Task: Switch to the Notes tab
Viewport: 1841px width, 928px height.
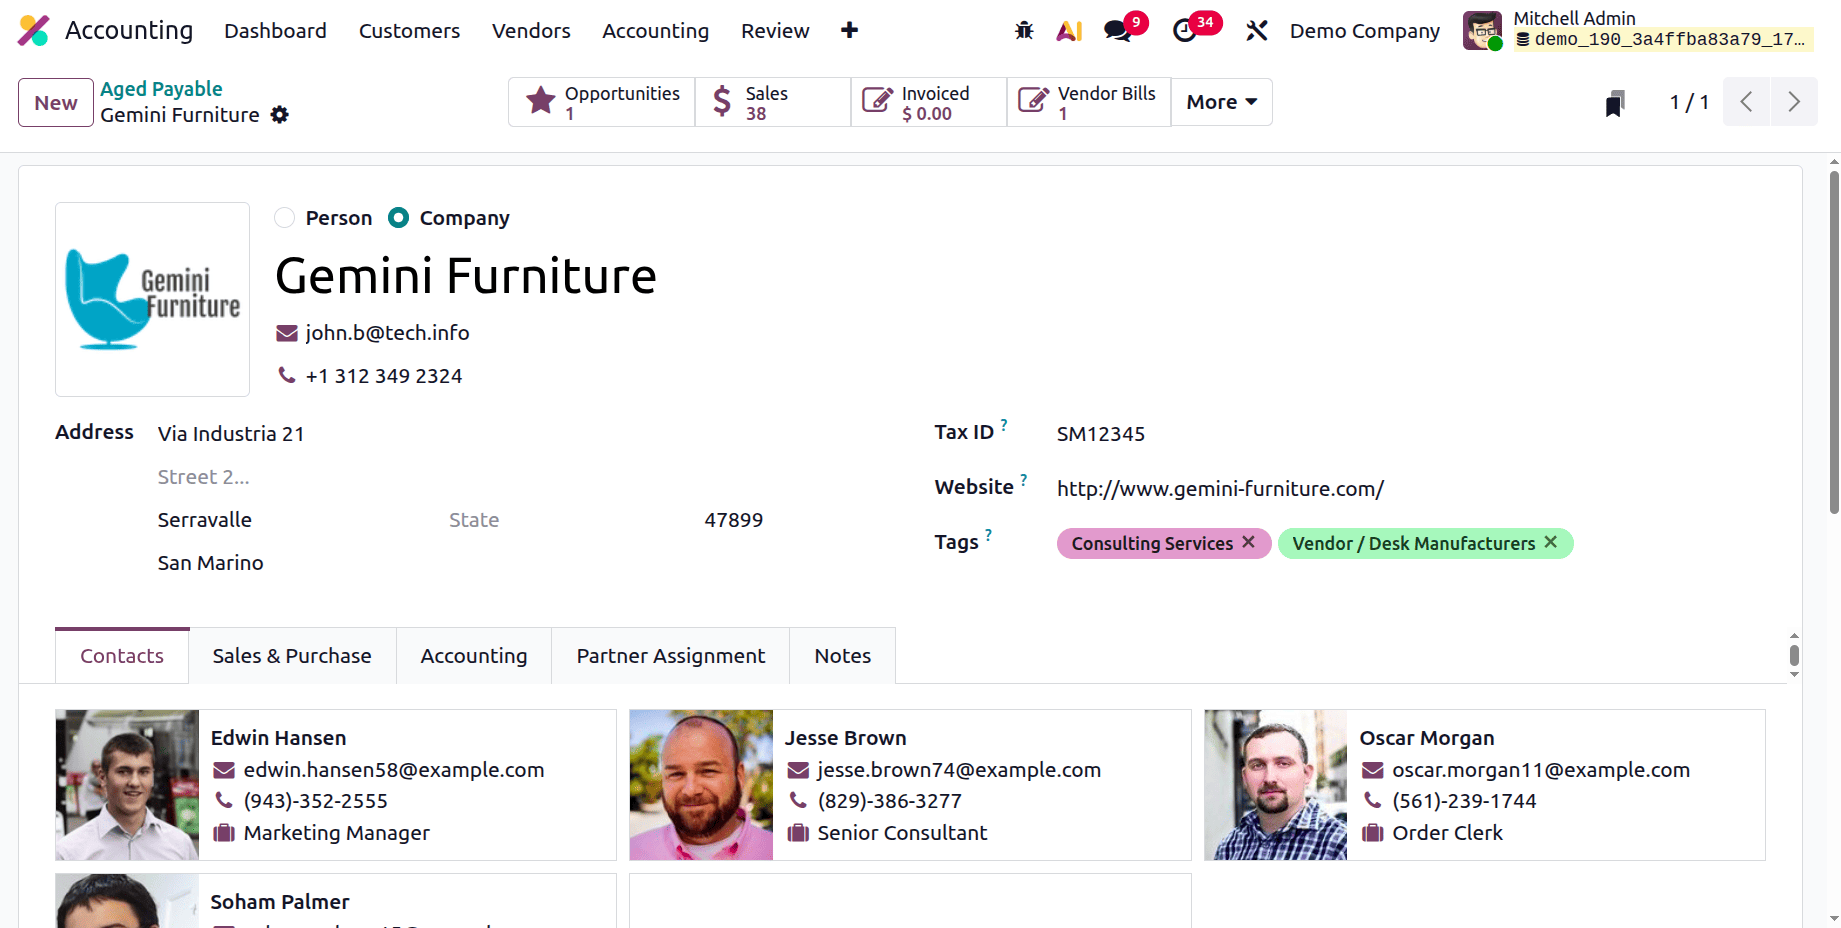Action: click(843, 656)
